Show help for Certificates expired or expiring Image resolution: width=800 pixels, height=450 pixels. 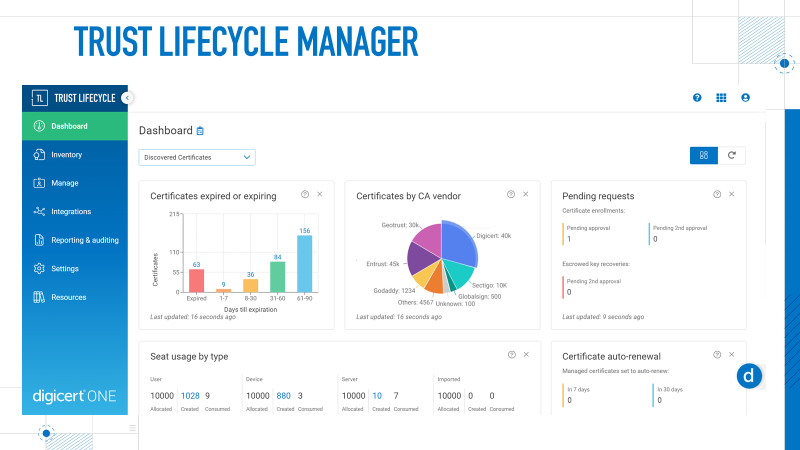[x=305, y=194]
